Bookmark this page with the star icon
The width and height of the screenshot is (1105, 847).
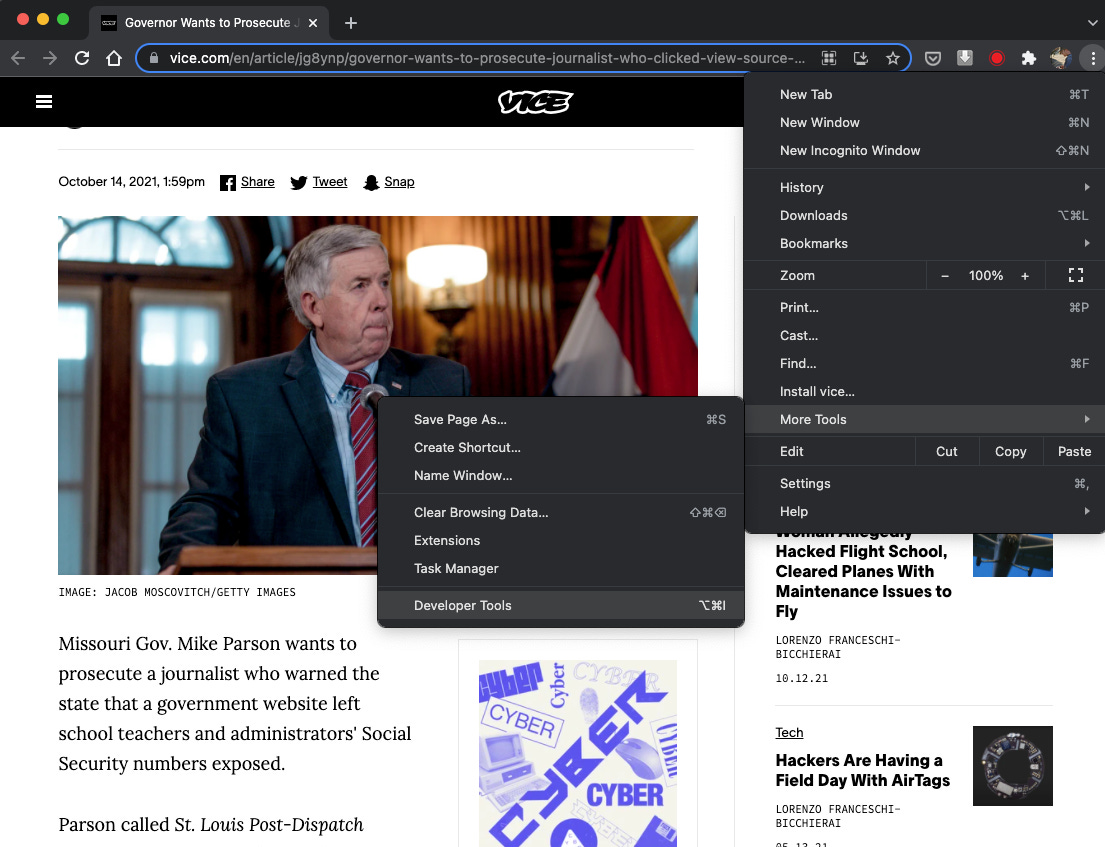point(893,58)
